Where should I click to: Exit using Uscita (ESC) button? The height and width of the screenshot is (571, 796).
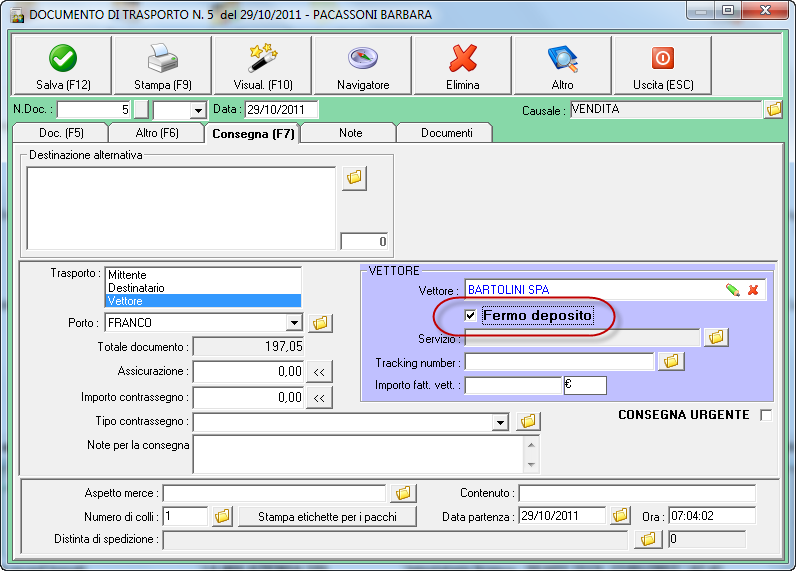662,66
